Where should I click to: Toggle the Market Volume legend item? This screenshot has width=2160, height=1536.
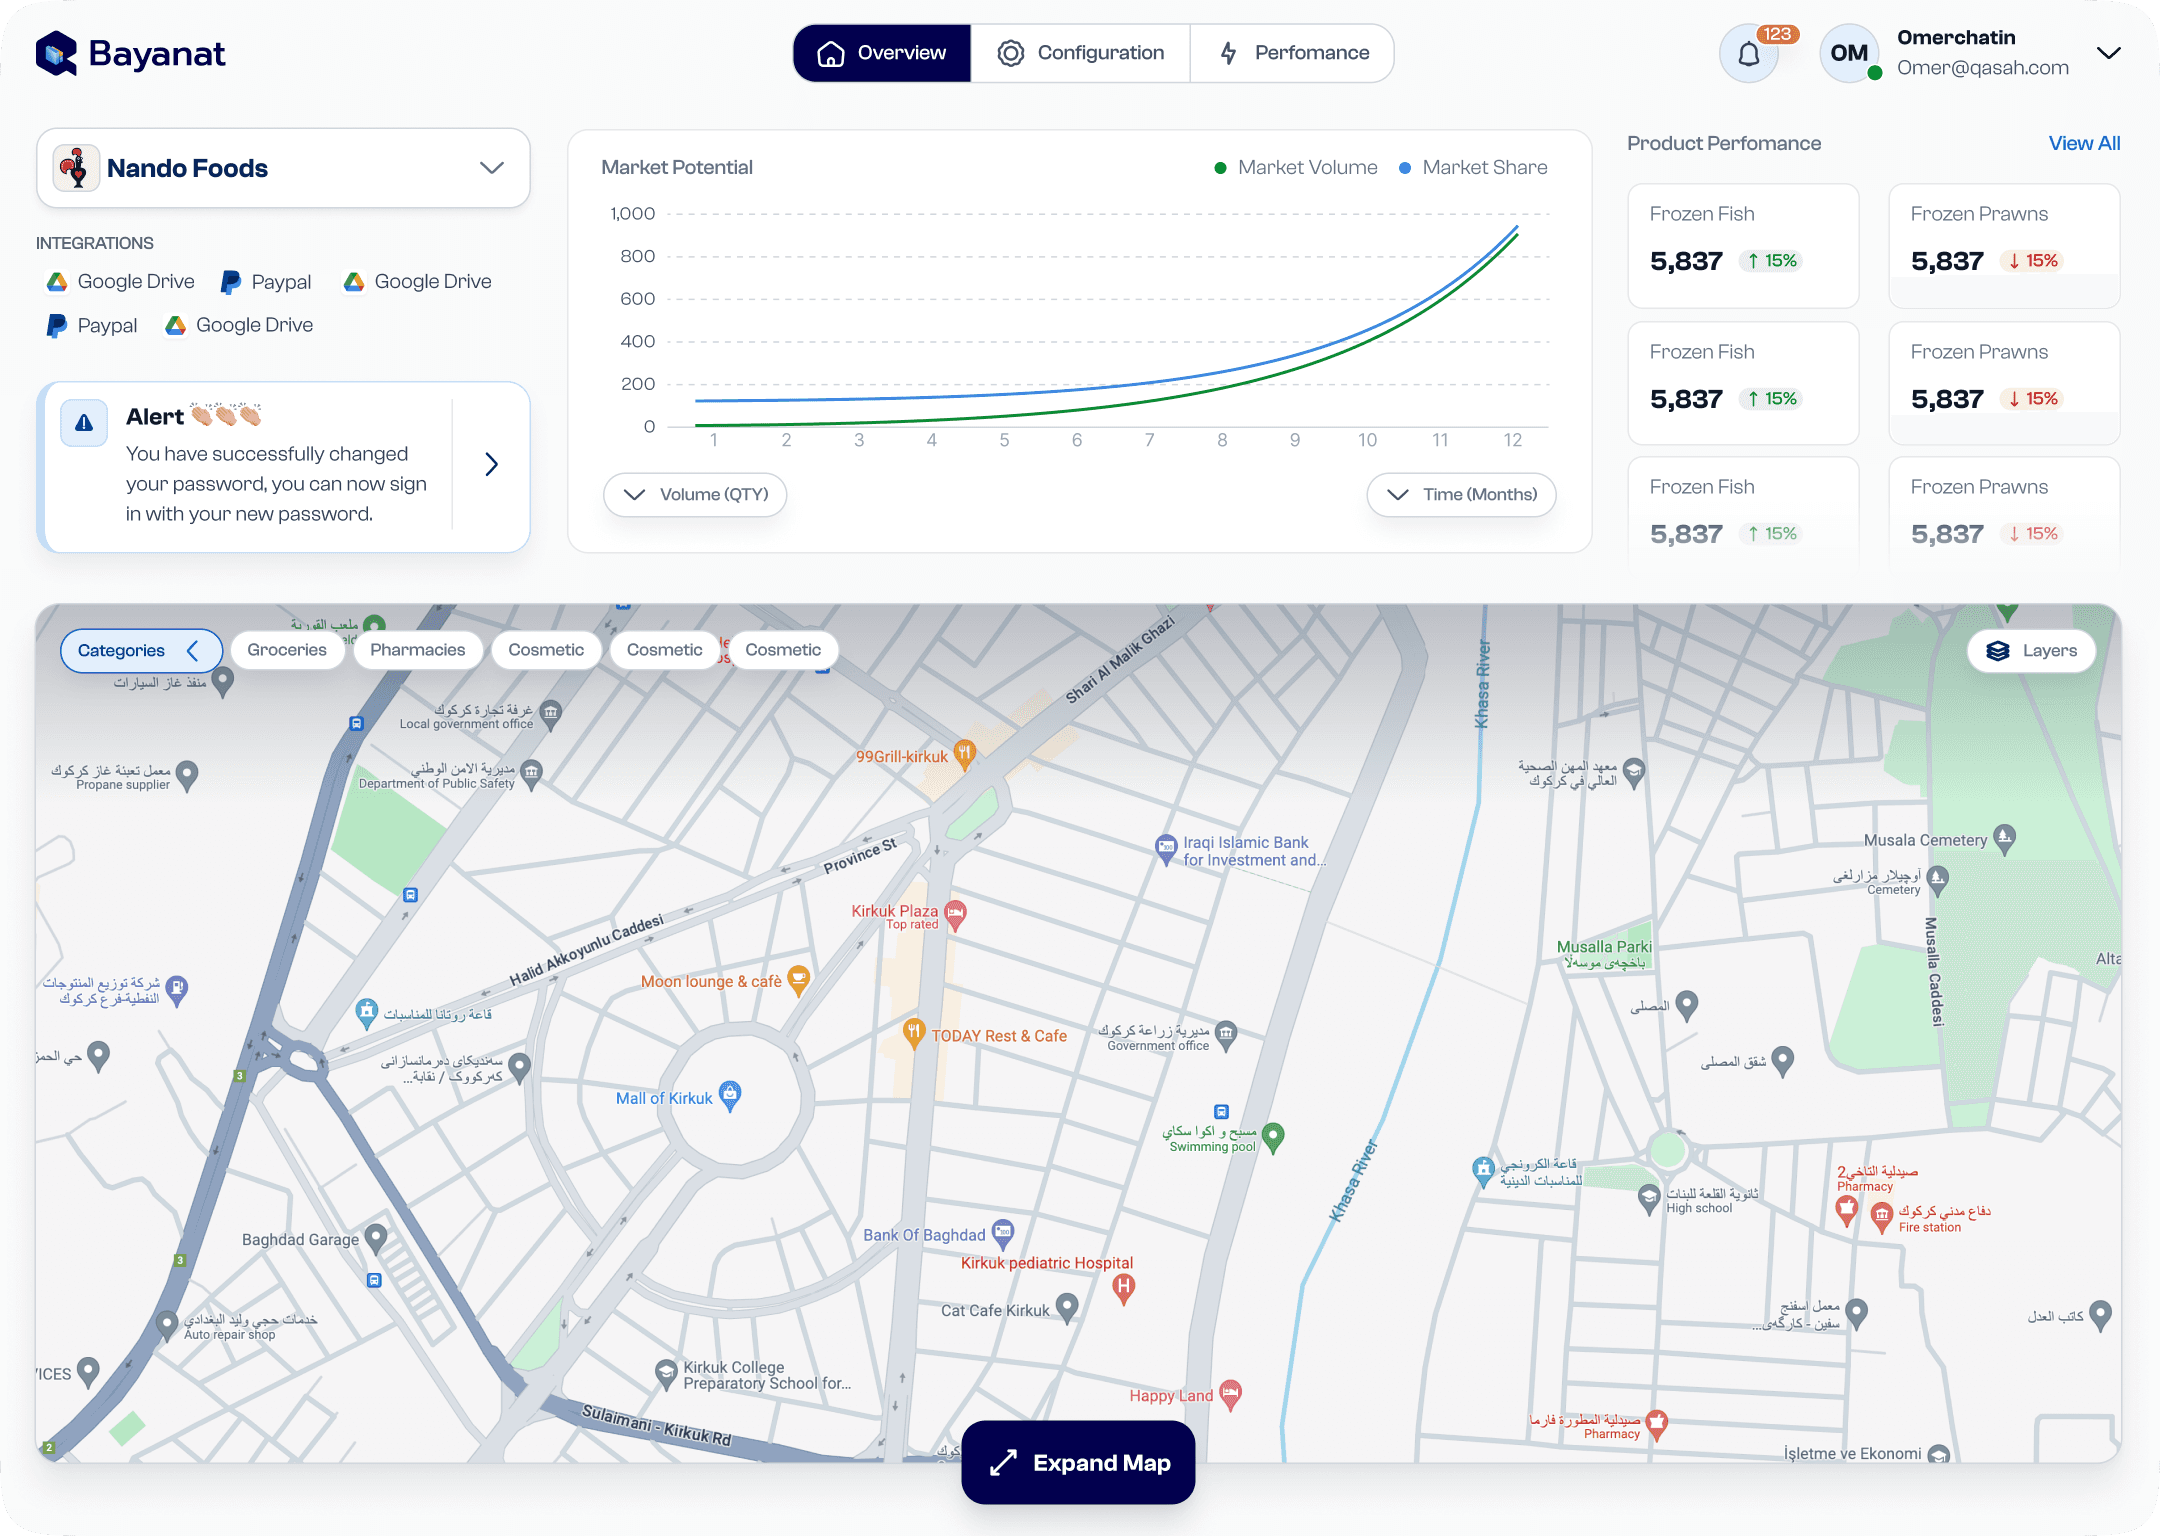coord(1296,168)
